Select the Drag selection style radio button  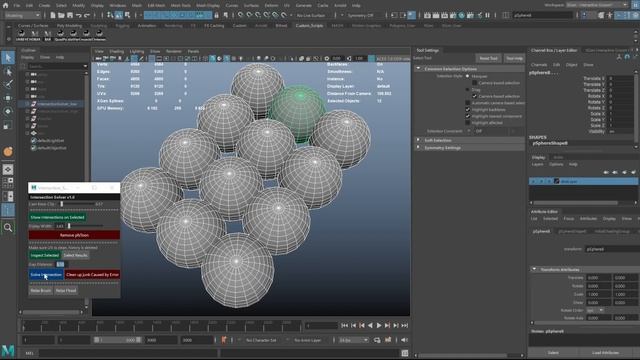pos(468,89)
